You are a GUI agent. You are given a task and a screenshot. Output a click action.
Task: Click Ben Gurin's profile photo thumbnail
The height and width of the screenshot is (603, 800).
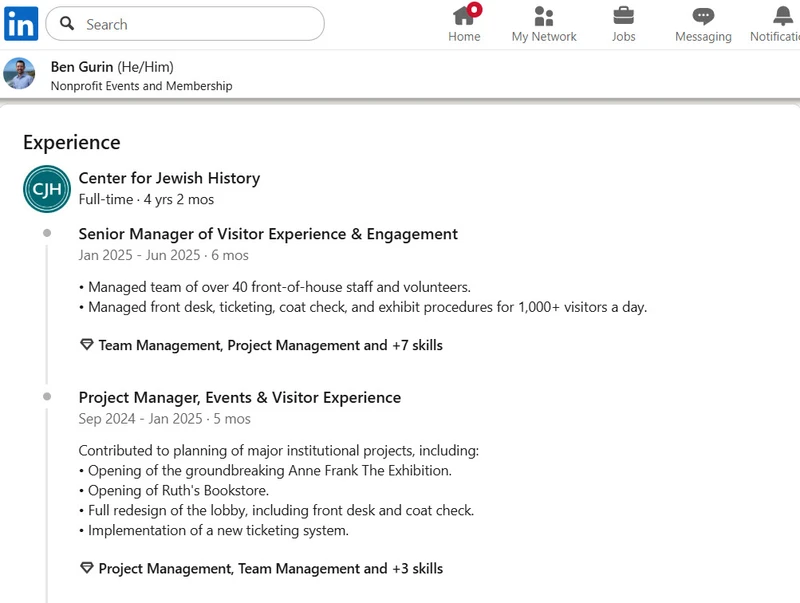click(x=19, y=74)
